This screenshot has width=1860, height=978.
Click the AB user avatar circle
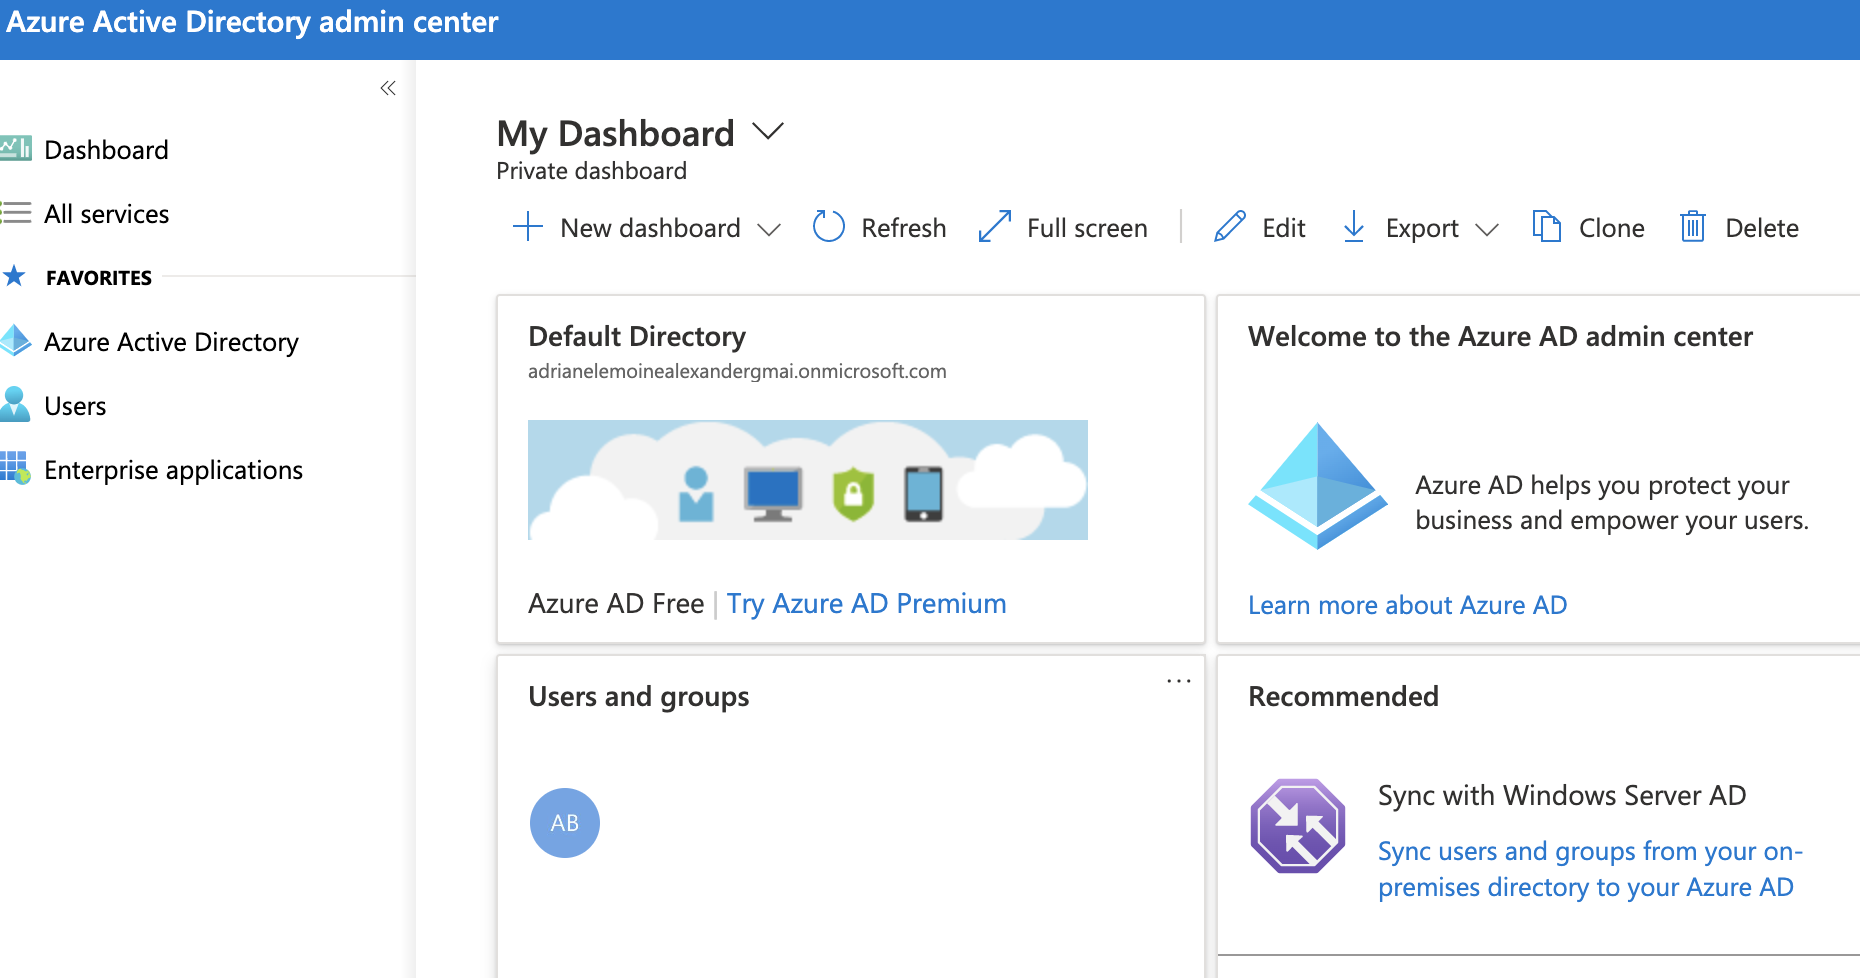pos(565,823)
